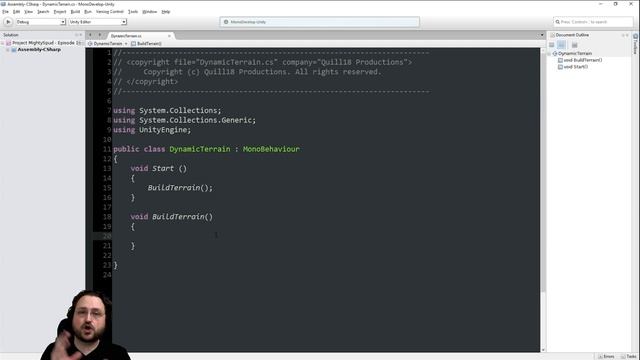
Task: Expand the Assembly-CSharp project node
Action: [8, 49]
